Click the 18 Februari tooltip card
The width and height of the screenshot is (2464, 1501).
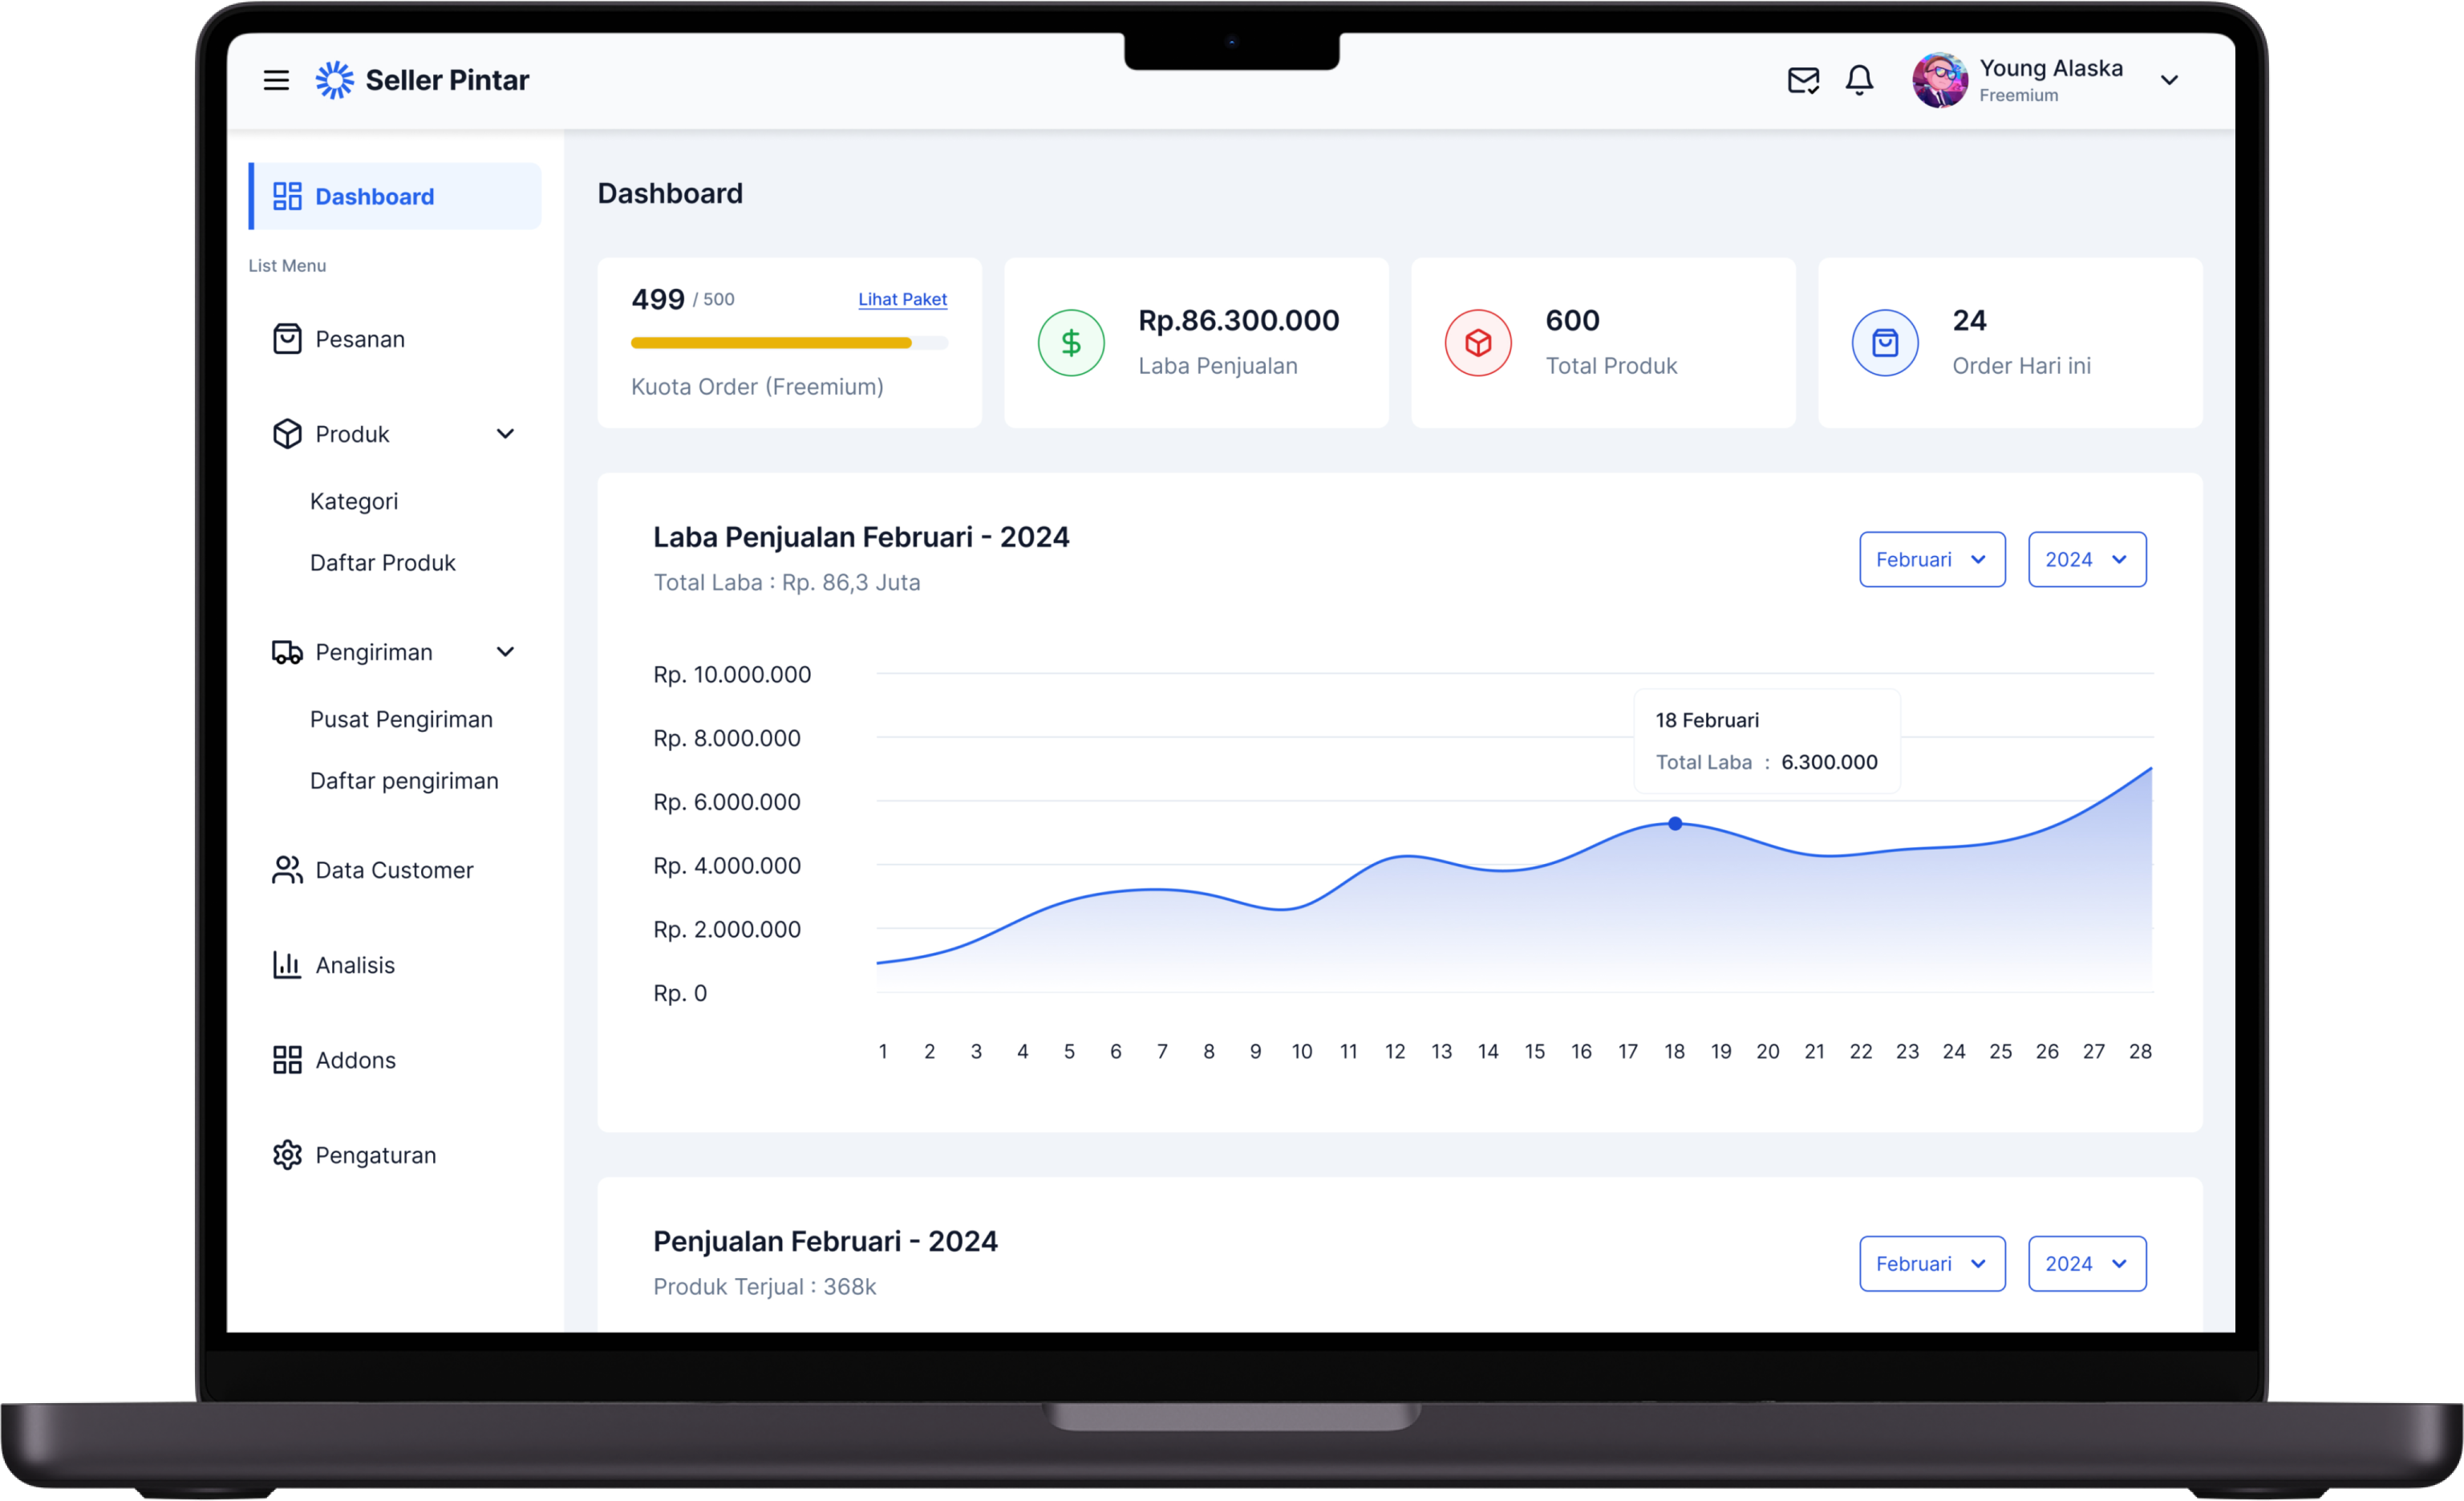pos(1767,741)
